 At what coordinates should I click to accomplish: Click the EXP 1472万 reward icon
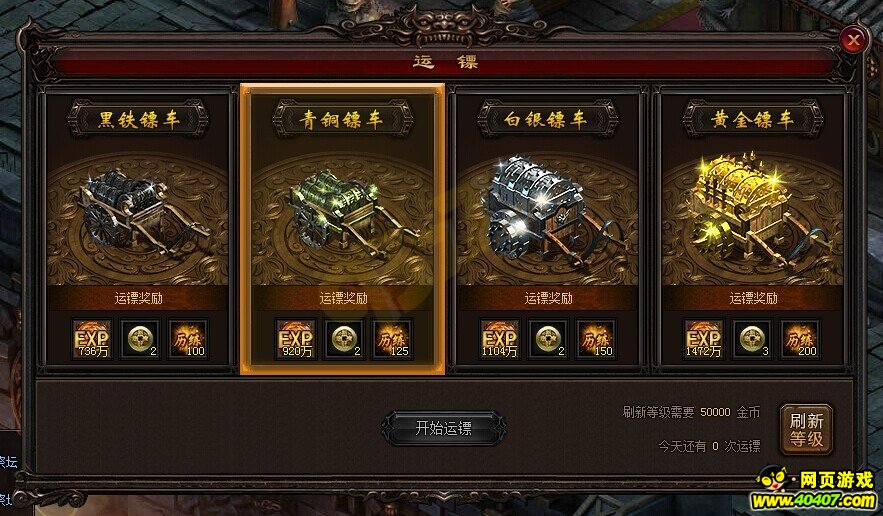pos(704,339)
